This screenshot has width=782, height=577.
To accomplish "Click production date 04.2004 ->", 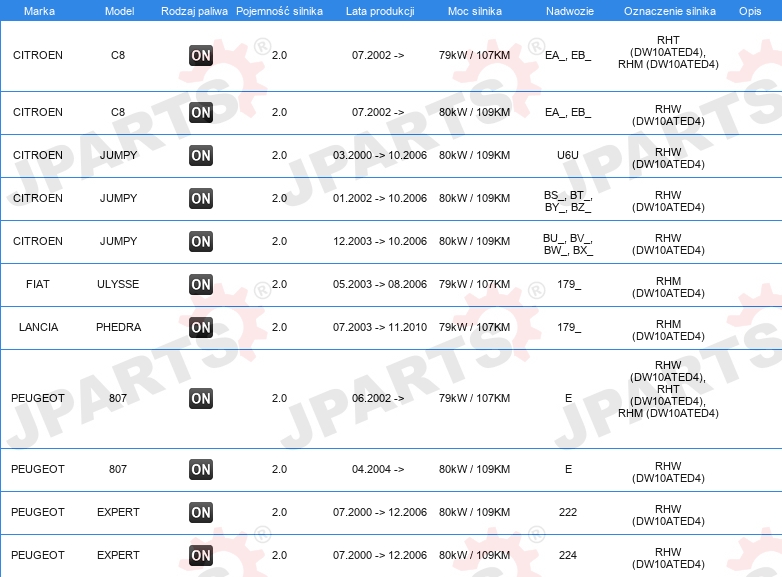I will (378, 469).
